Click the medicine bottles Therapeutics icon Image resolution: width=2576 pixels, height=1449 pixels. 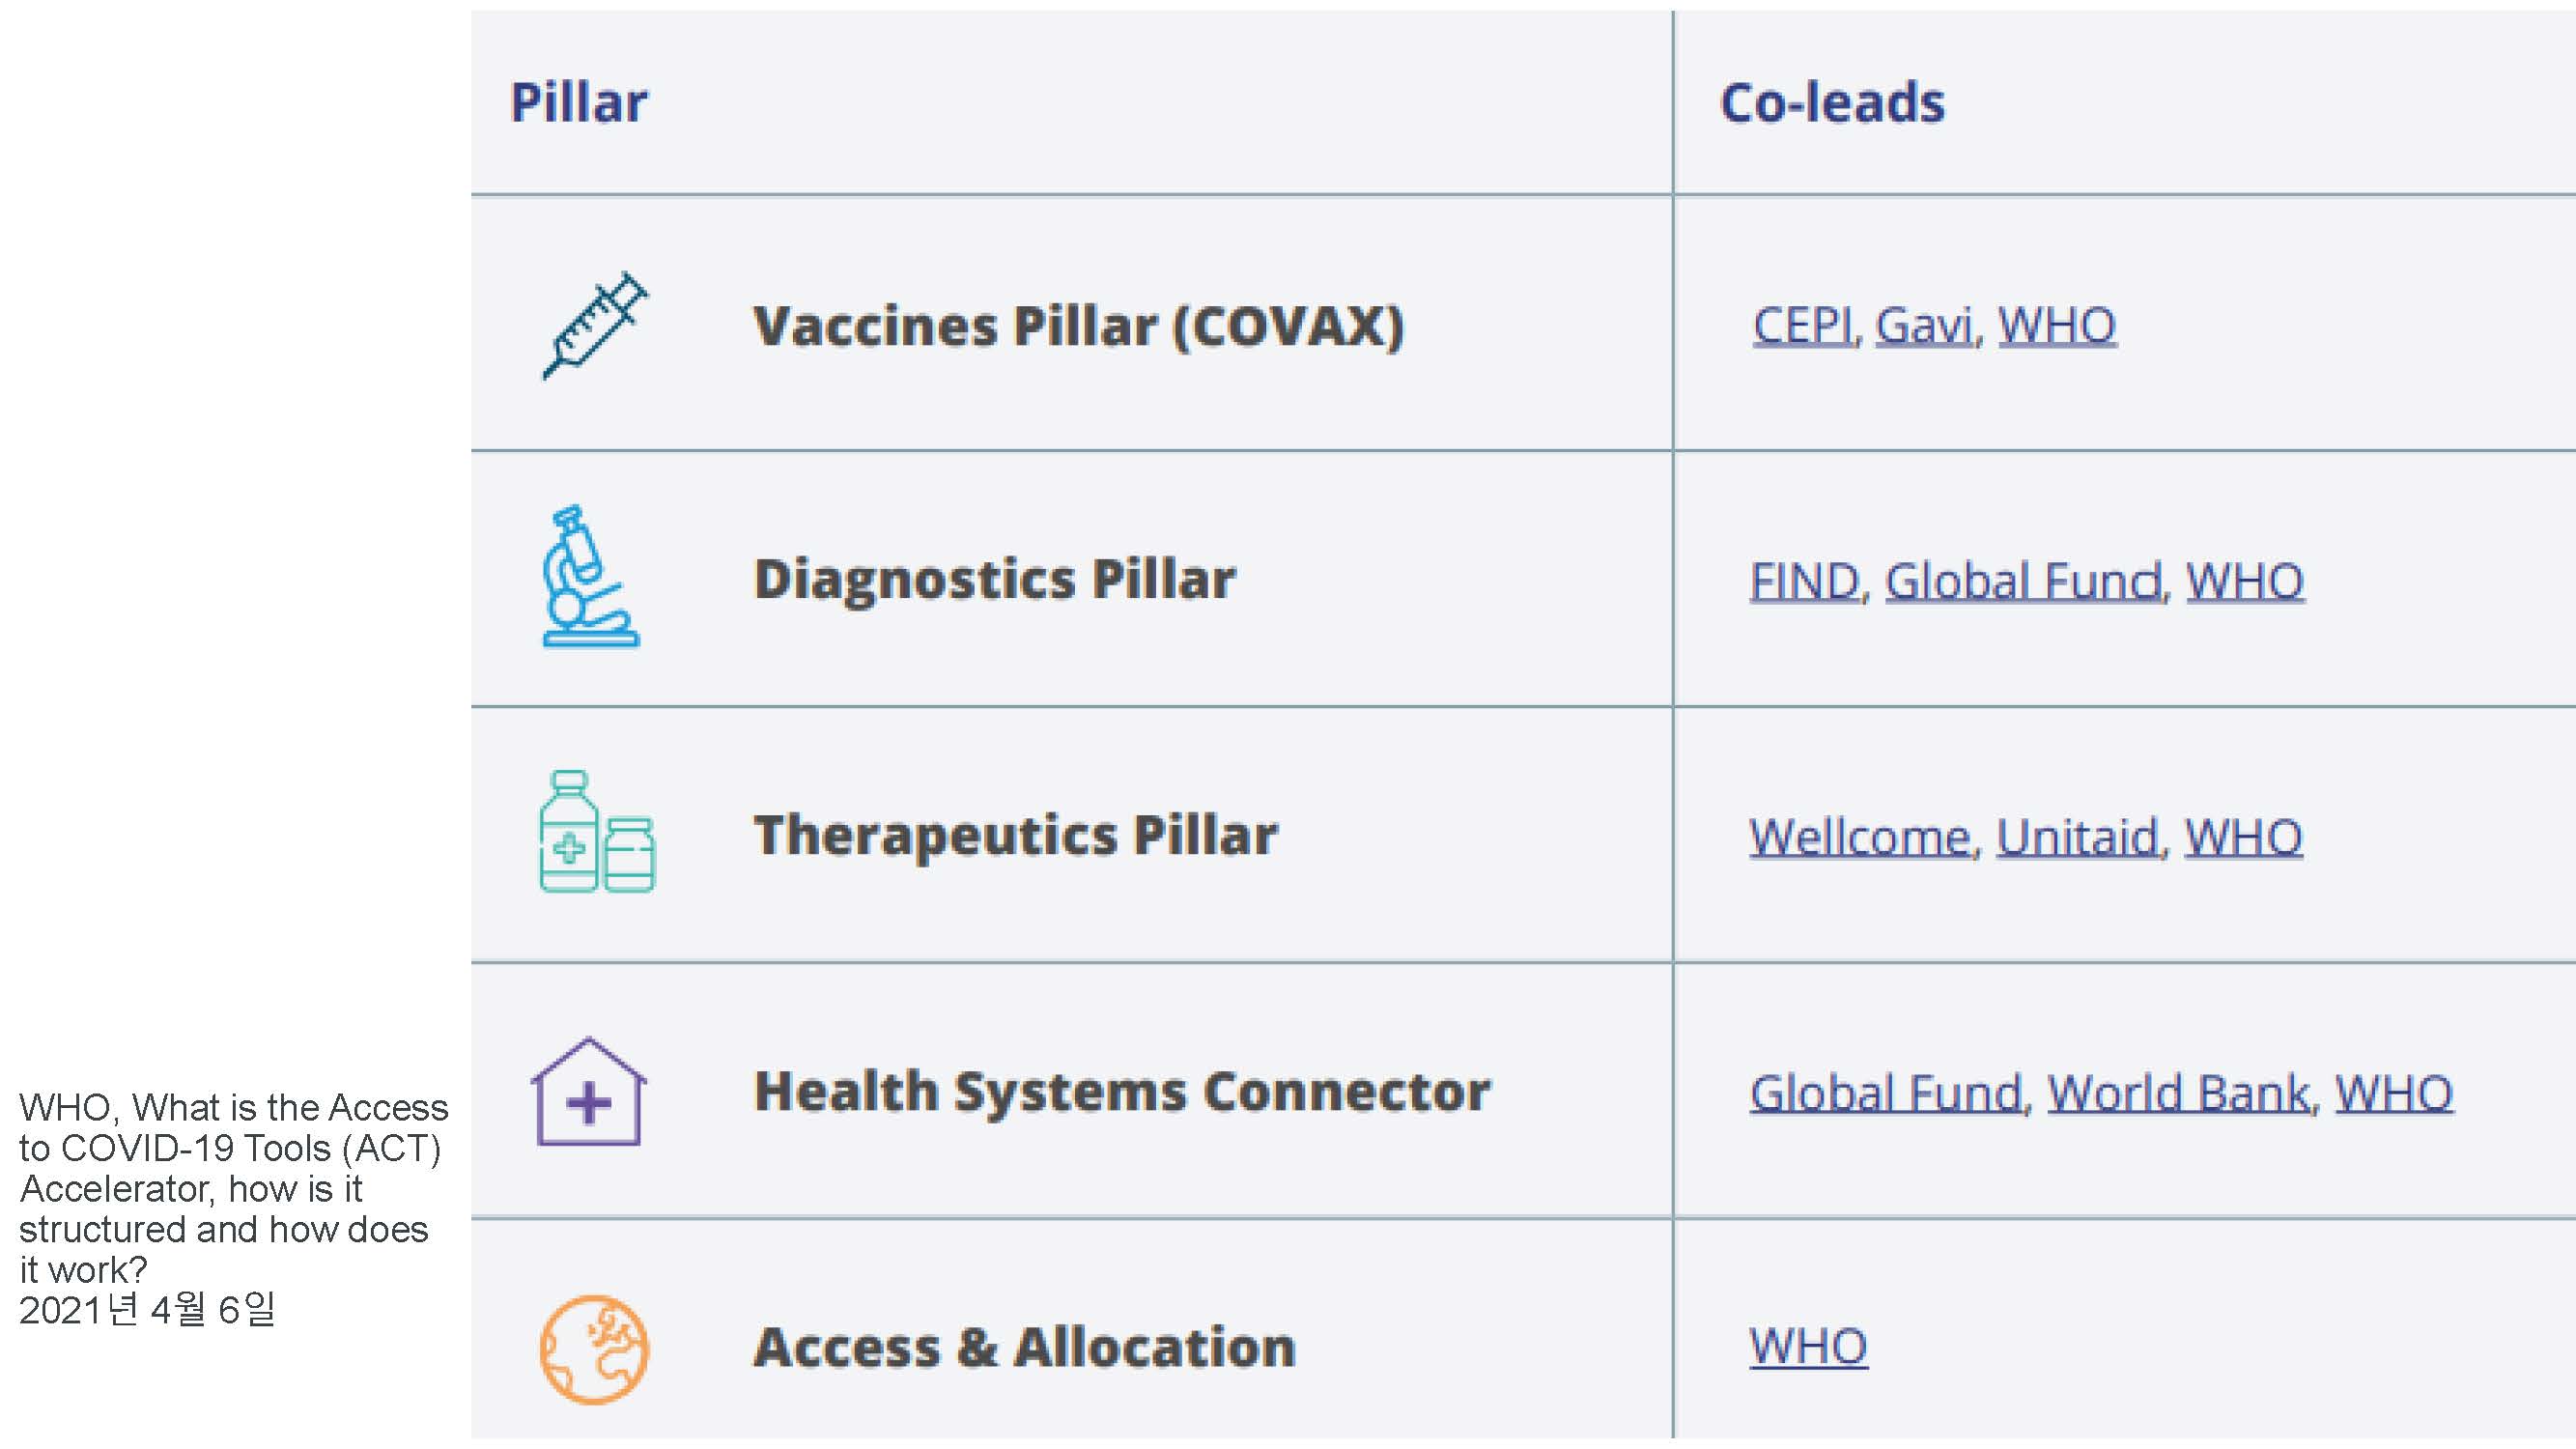click(x=597, y=832)
